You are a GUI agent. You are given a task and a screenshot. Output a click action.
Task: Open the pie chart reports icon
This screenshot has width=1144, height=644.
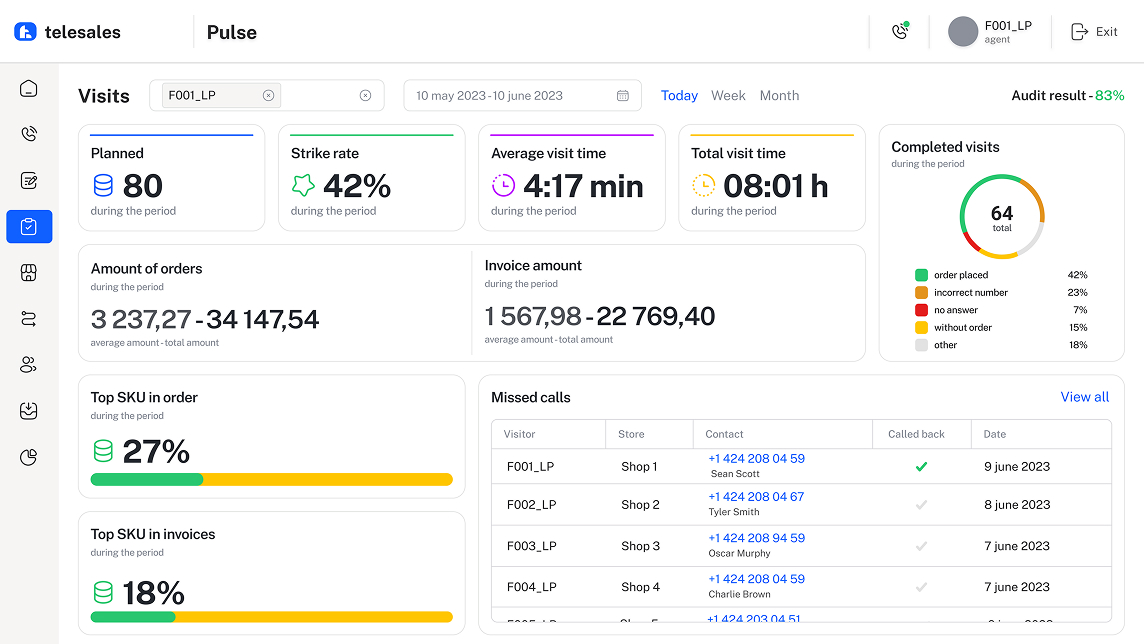coord(29,457)
